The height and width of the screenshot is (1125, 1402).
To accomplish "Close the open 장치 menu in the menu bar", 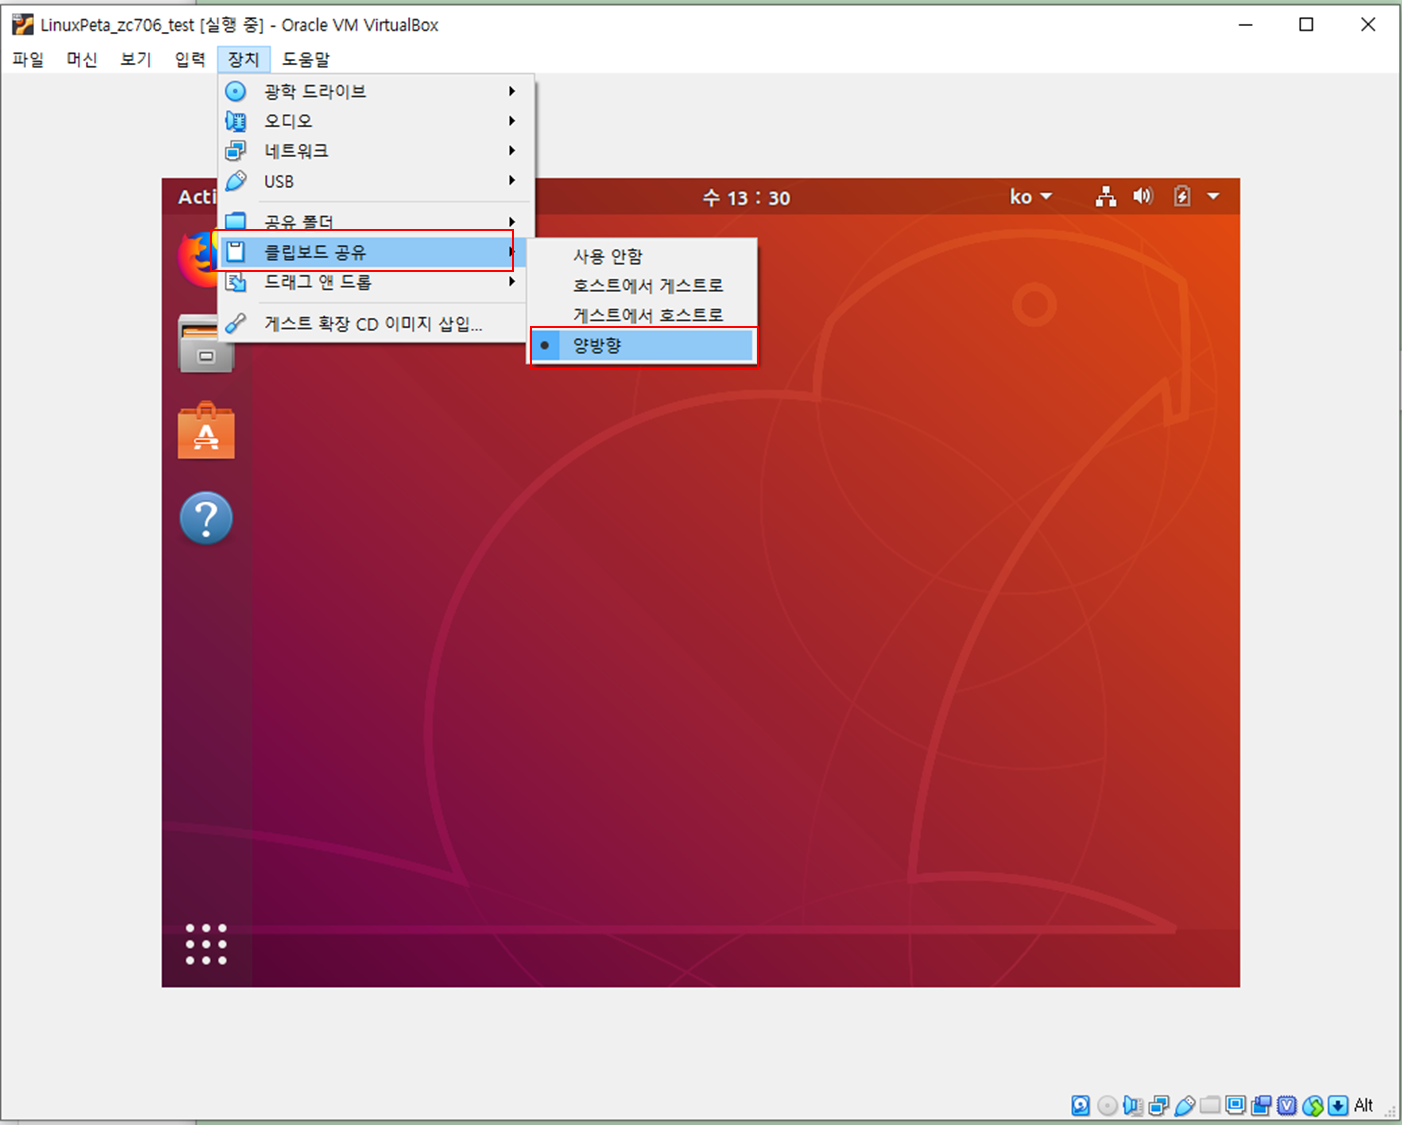I will pyautogui.click(x=243, y=59).
